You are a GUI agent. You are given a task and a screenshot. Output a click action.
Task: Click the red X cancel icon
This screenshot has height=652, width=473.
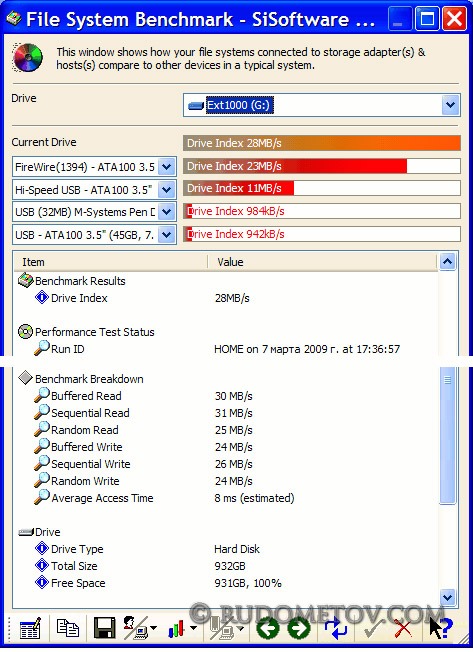pos(402,627)
